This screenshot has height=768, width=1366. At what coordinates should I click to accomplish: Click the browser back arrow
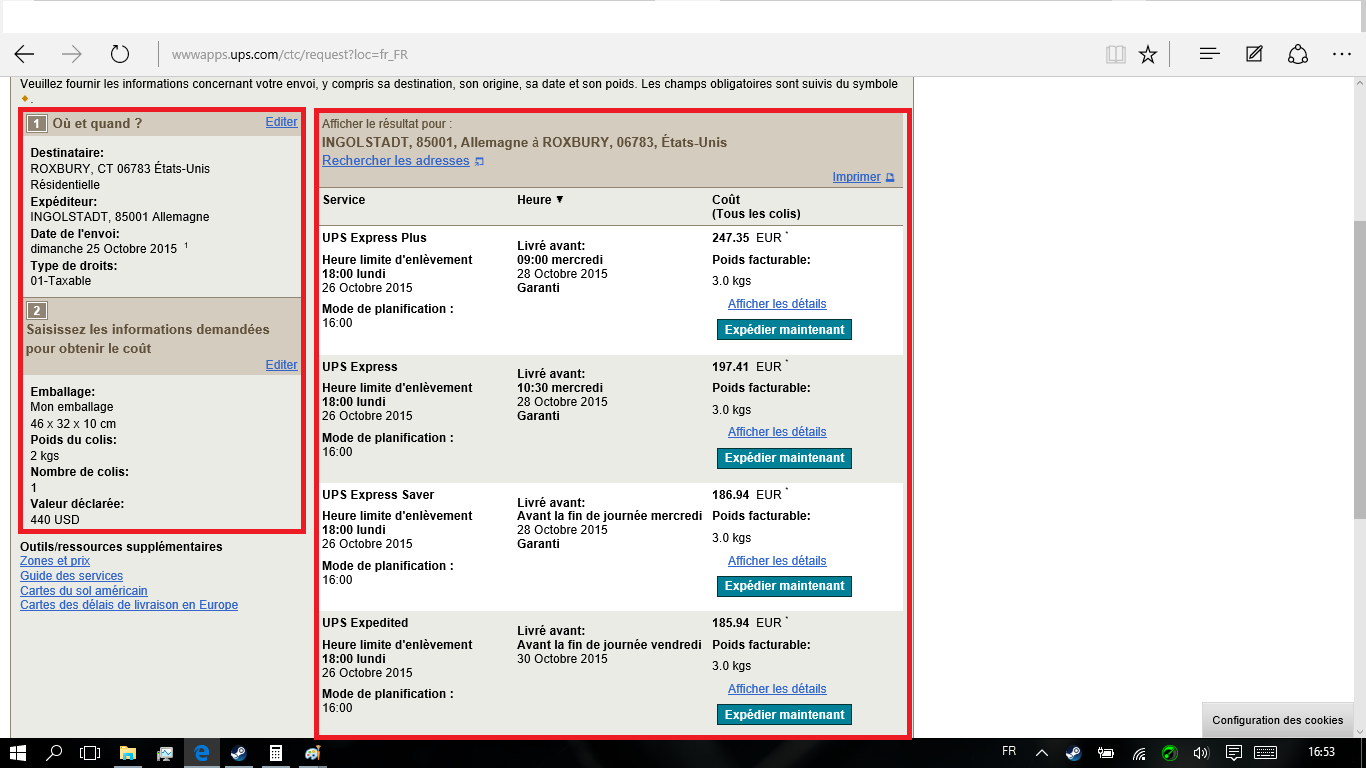(24, 54)
